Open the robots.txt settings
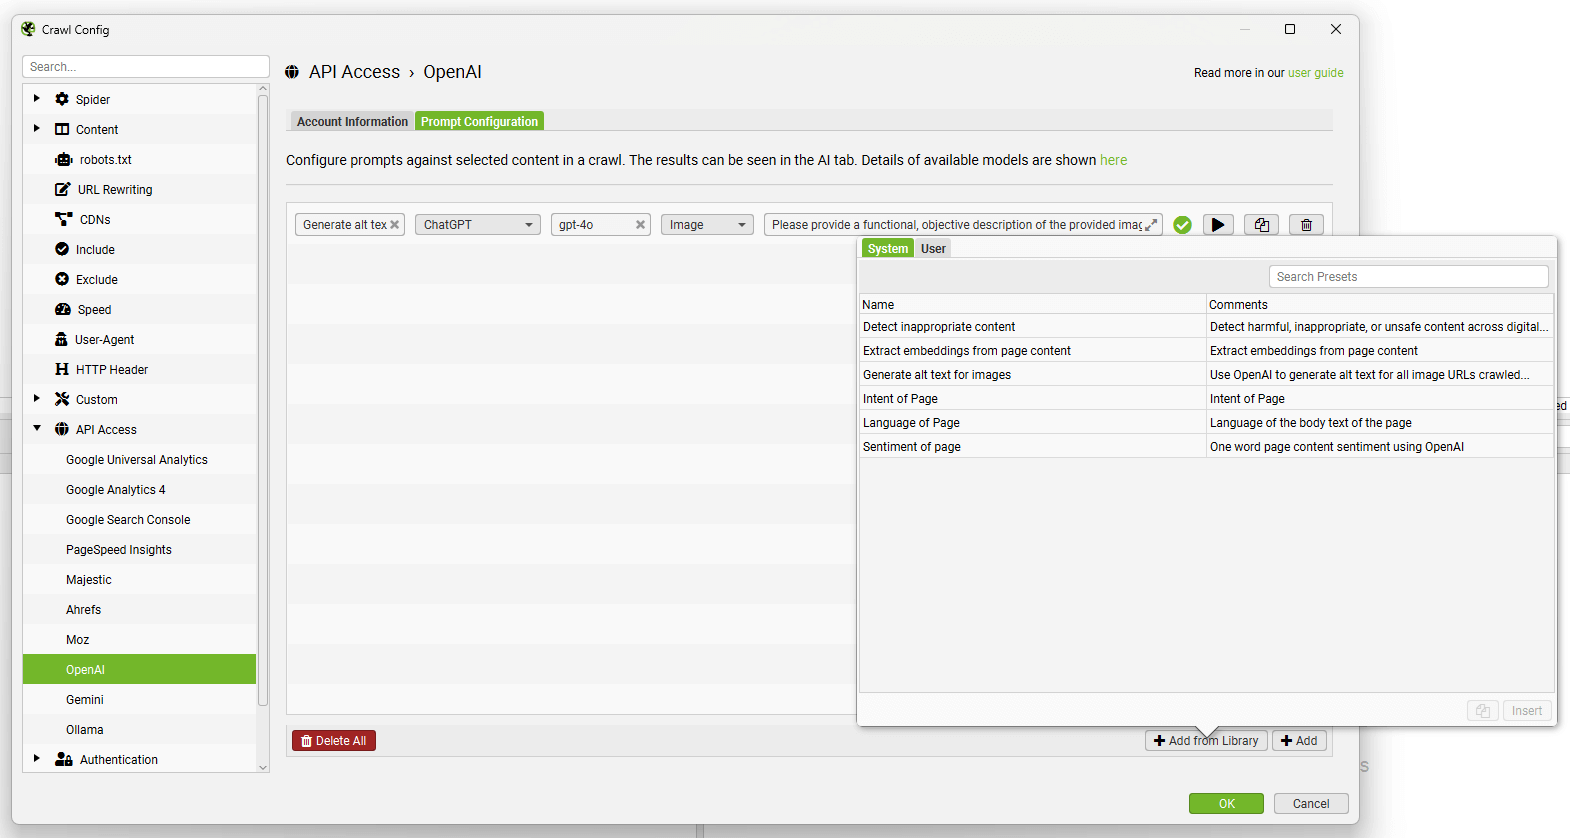 click(105, 160)
